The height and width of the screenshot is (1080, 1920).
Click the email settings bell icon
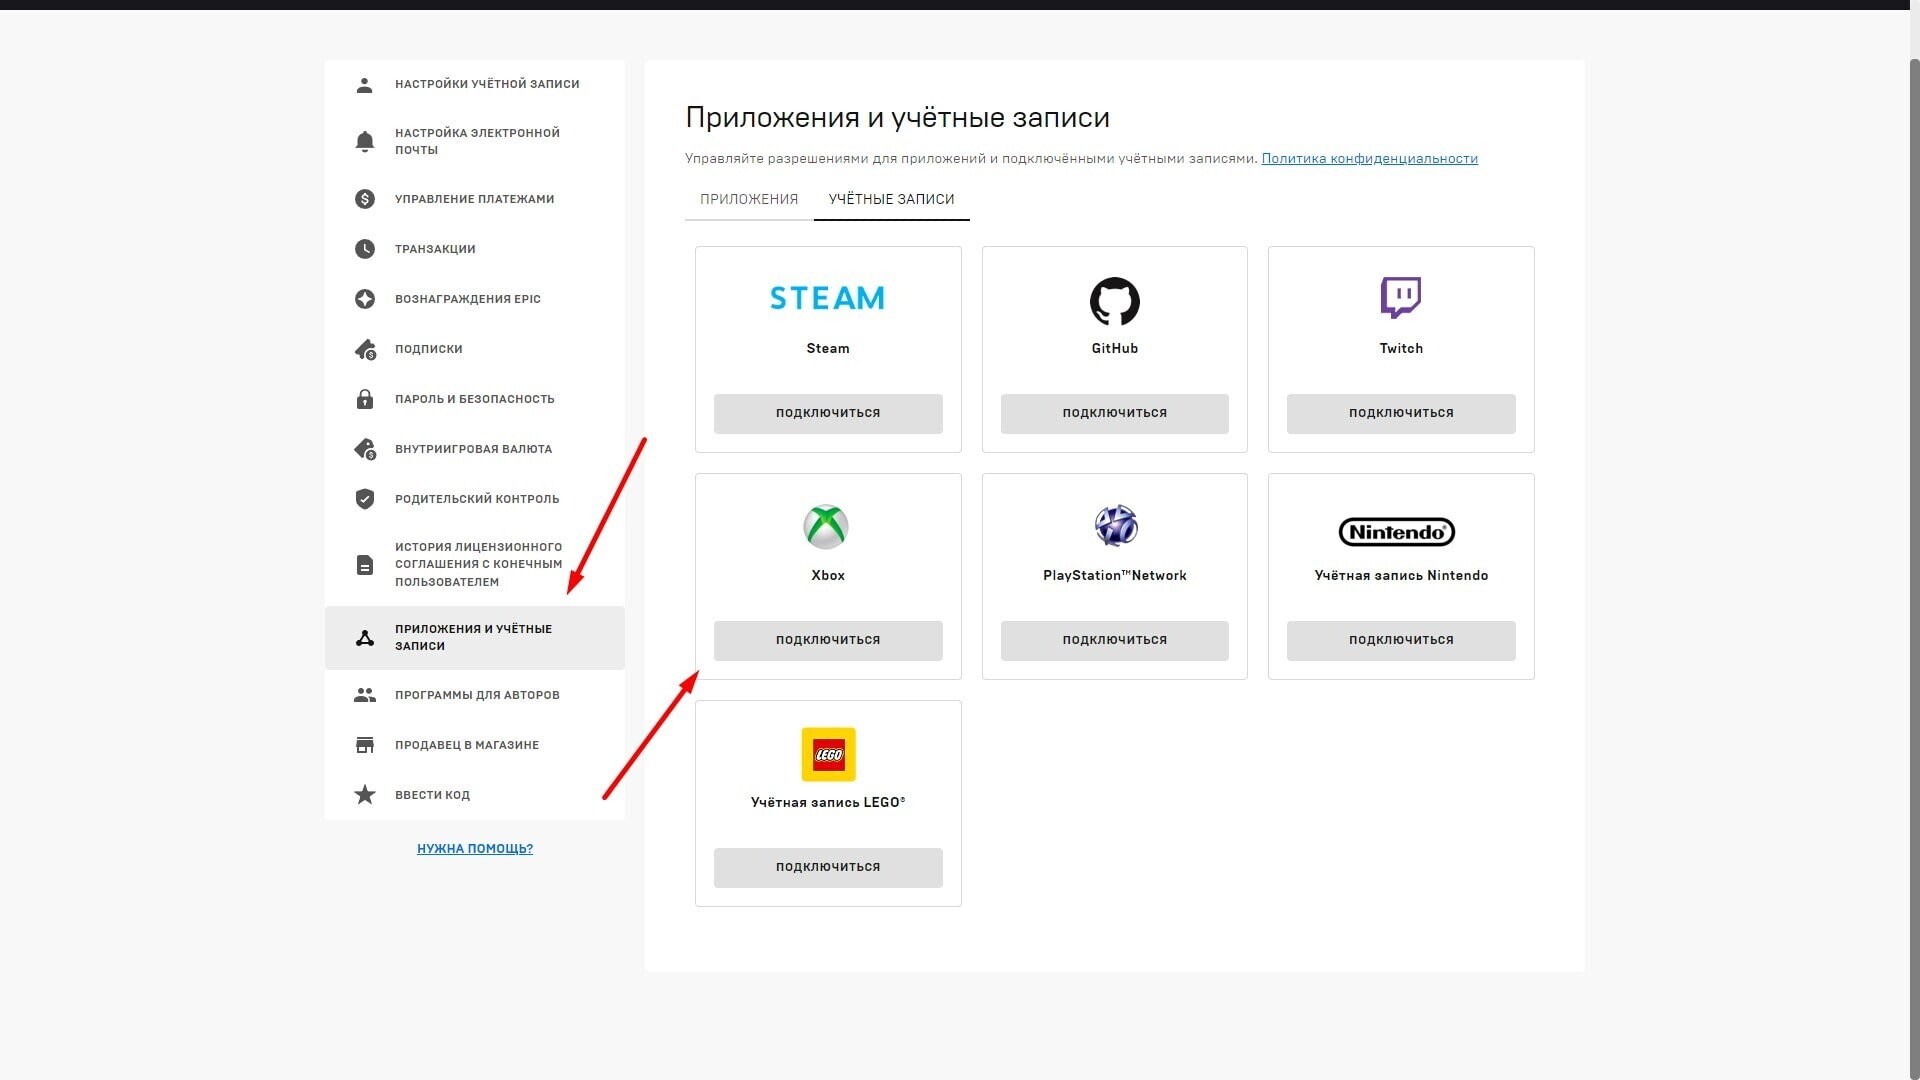(365, 141)
